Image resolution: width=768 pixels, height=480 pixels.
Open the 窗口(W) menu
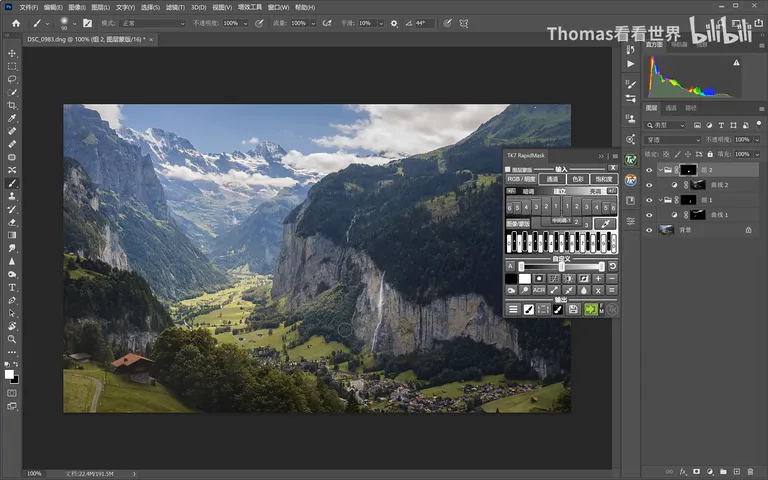pos(278,7)
